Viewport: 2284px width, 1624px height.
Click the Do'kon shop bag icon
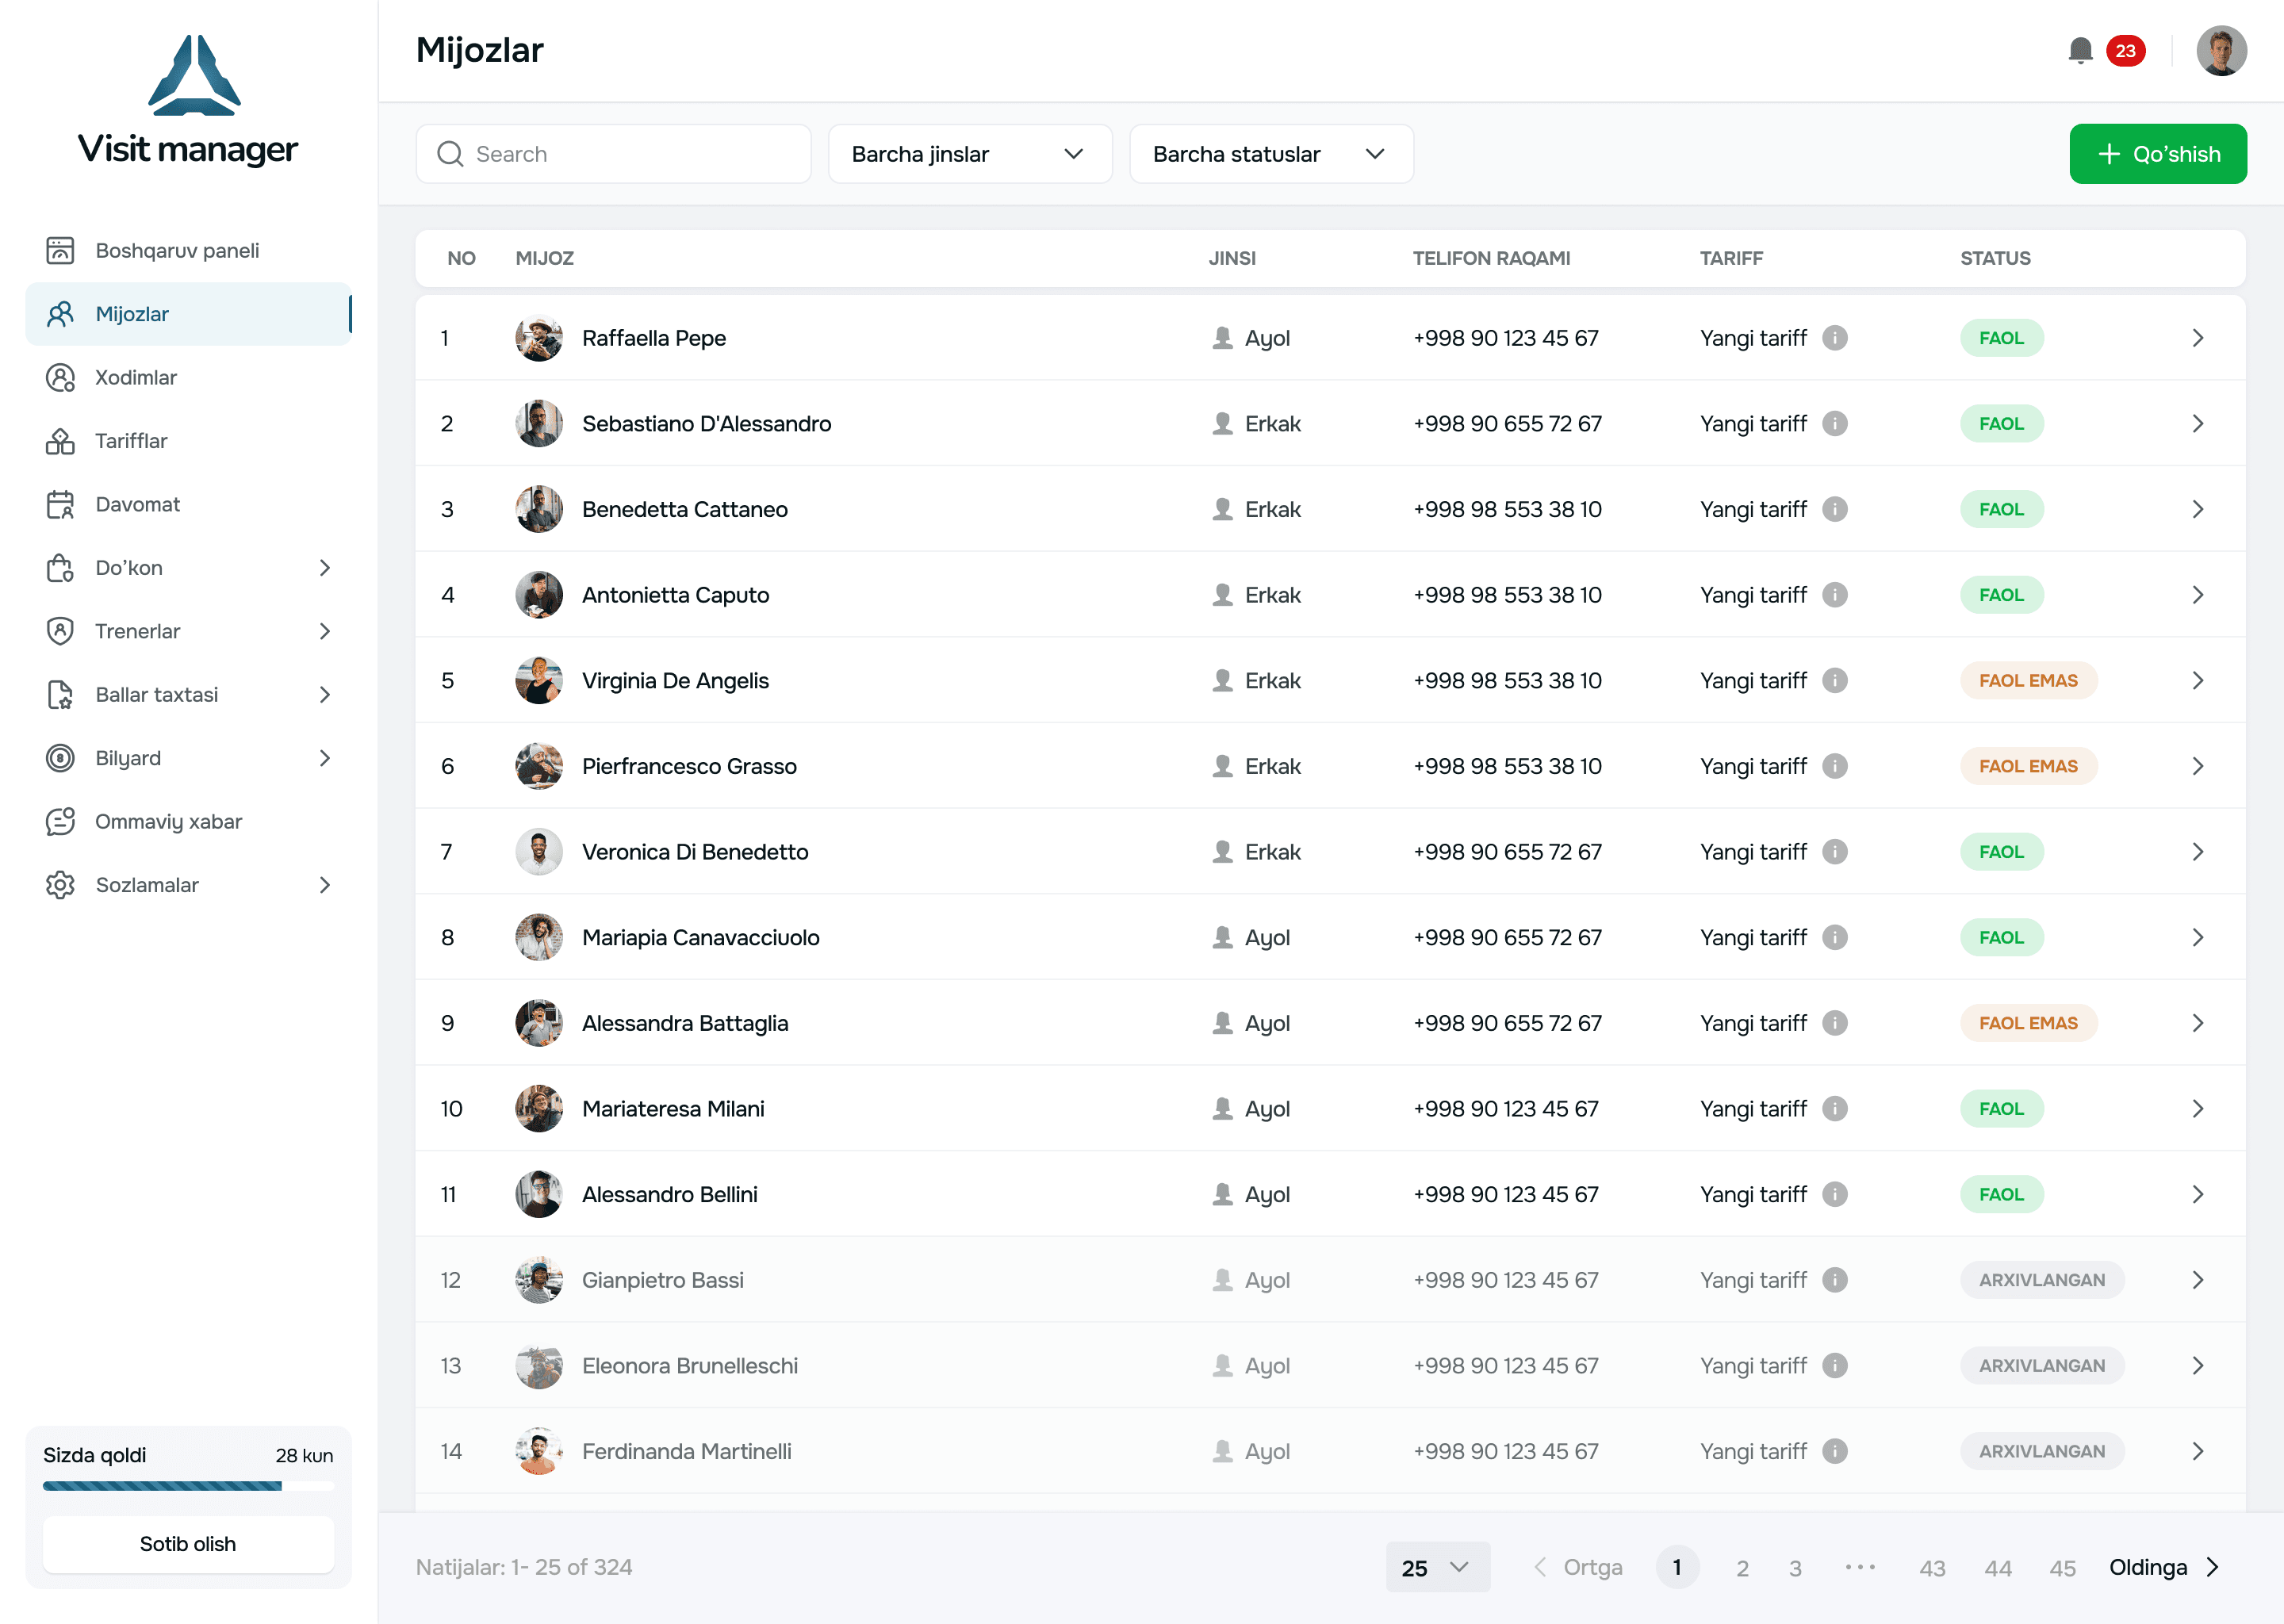[x=60, y=568]
